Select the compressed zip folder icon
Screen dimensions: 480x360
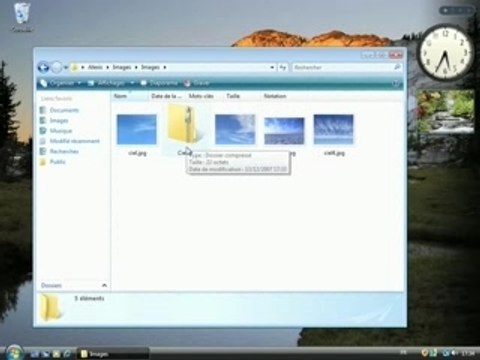tap(184, 125)
